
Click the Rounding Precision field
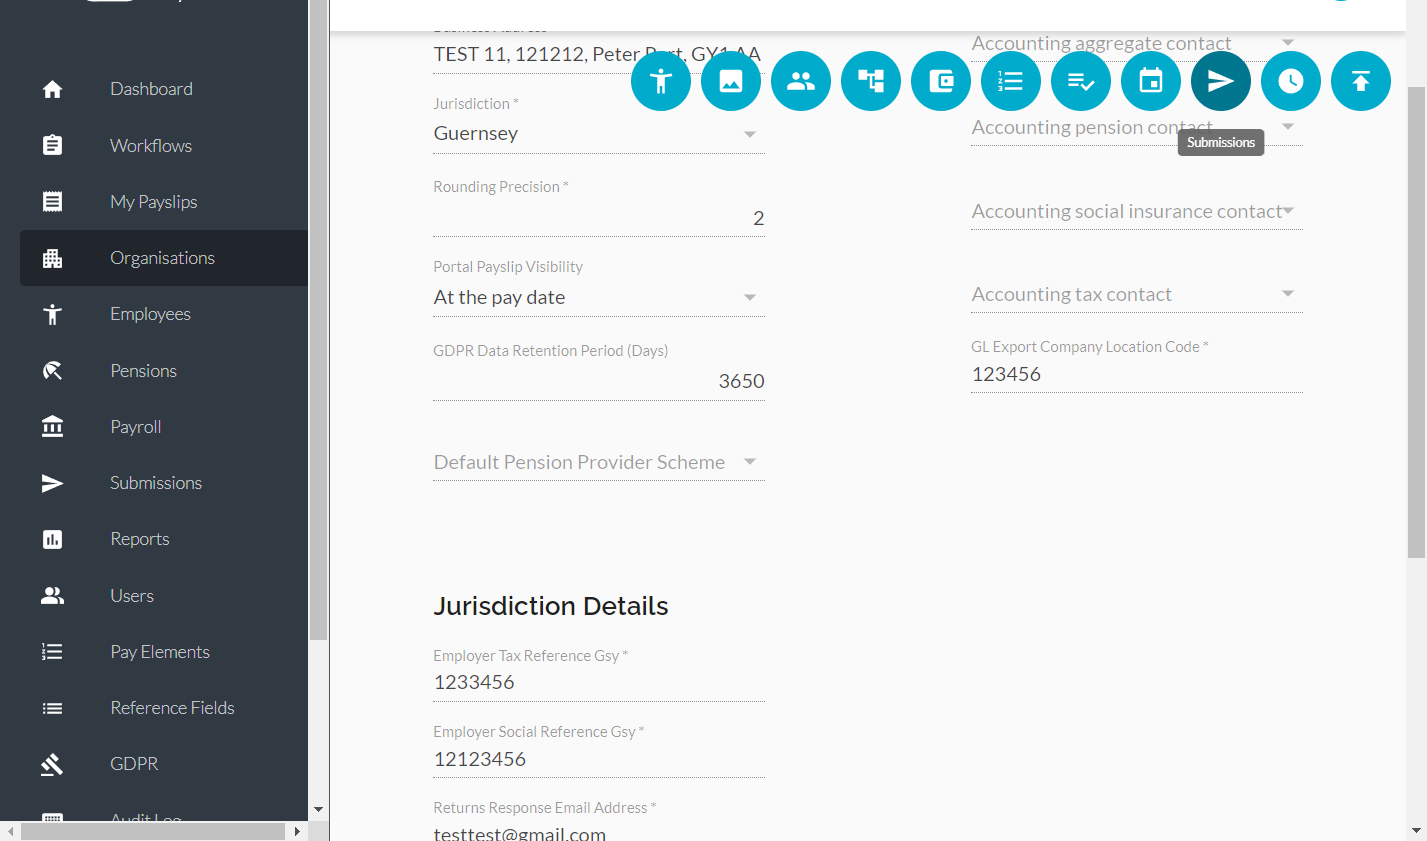599,218
